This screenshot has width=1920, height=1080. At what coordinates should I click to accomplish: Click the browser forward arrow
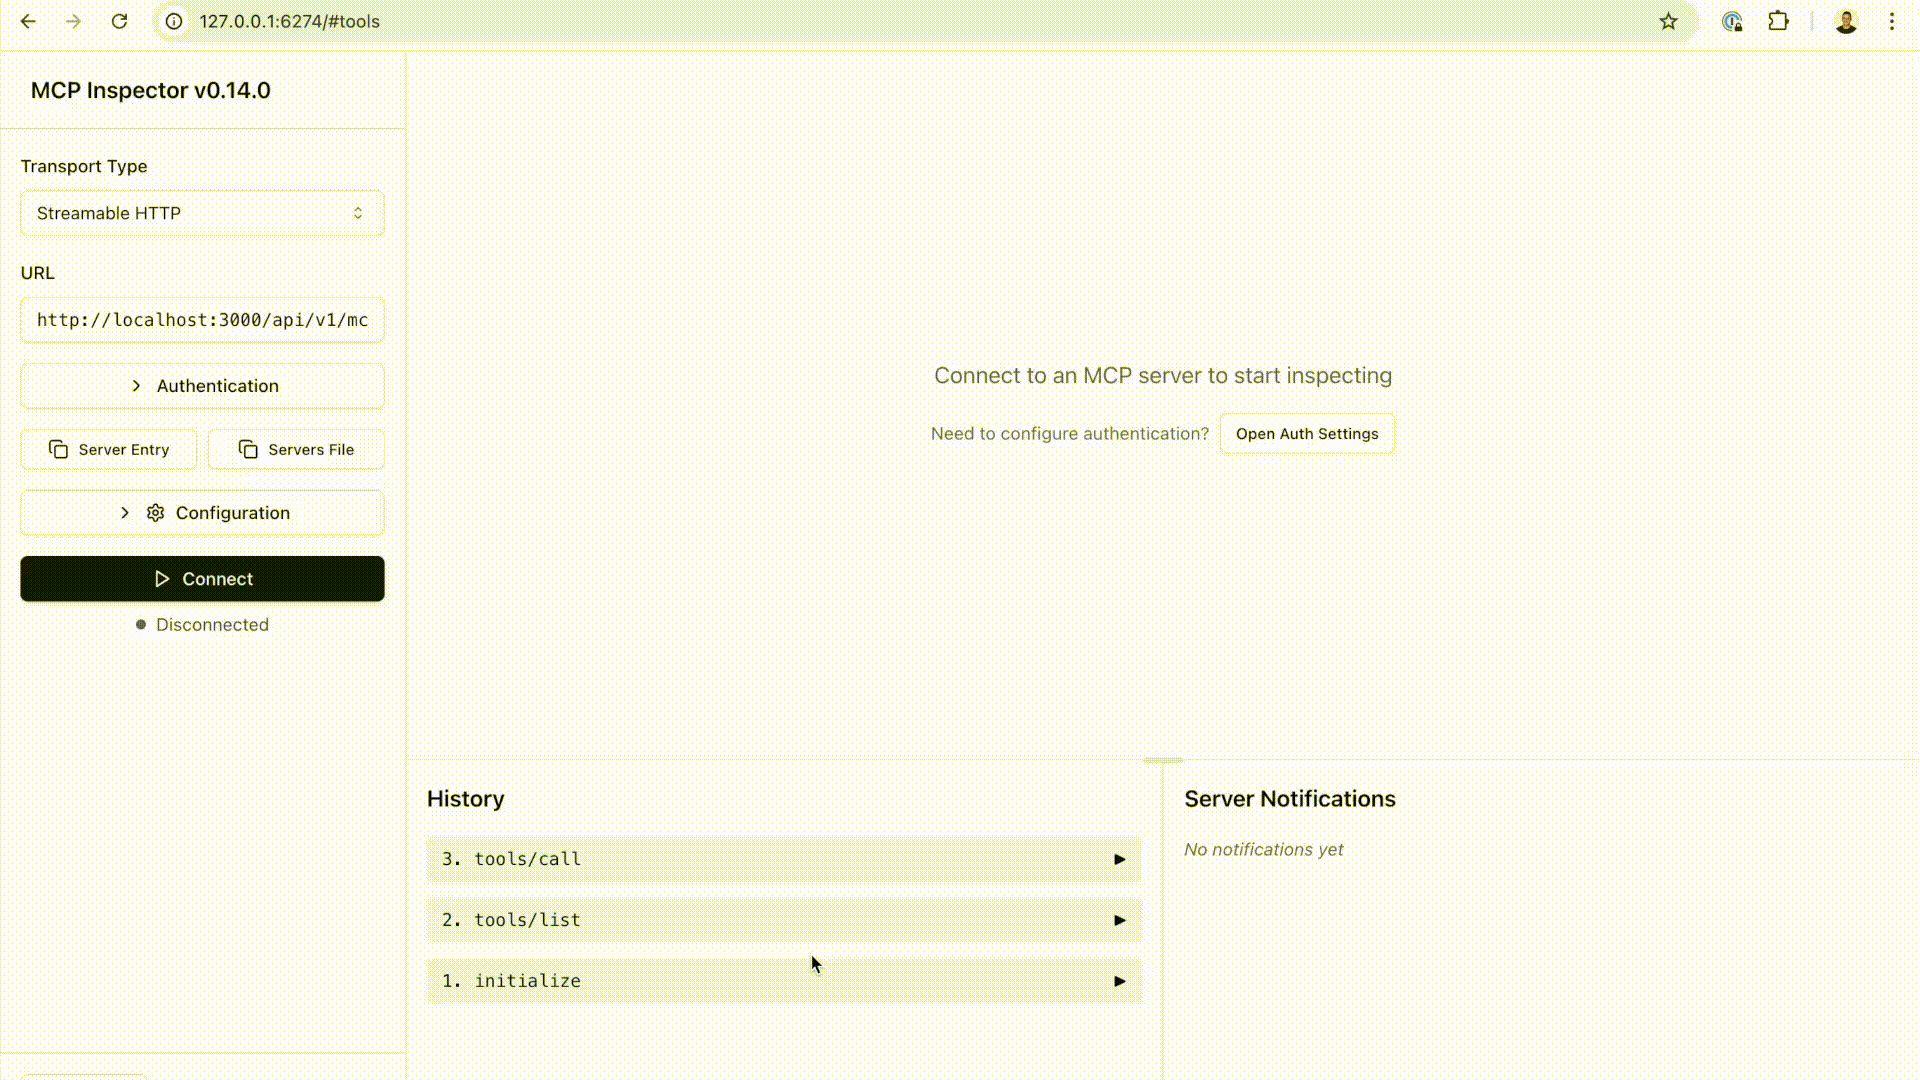click(x=74, y=21)
